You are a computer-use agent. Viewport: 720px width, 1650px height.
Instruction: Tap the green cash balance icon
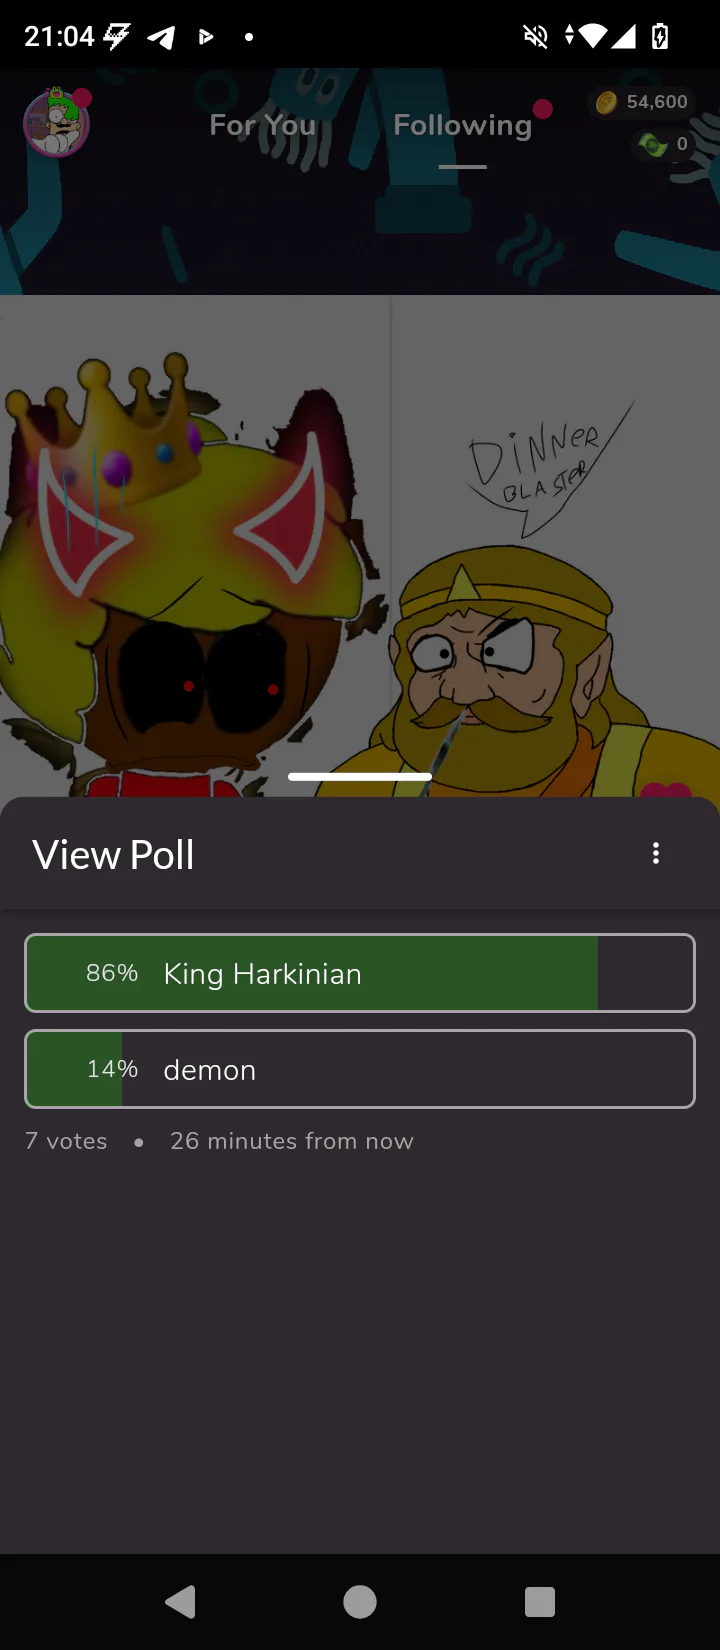click(653, 146)
